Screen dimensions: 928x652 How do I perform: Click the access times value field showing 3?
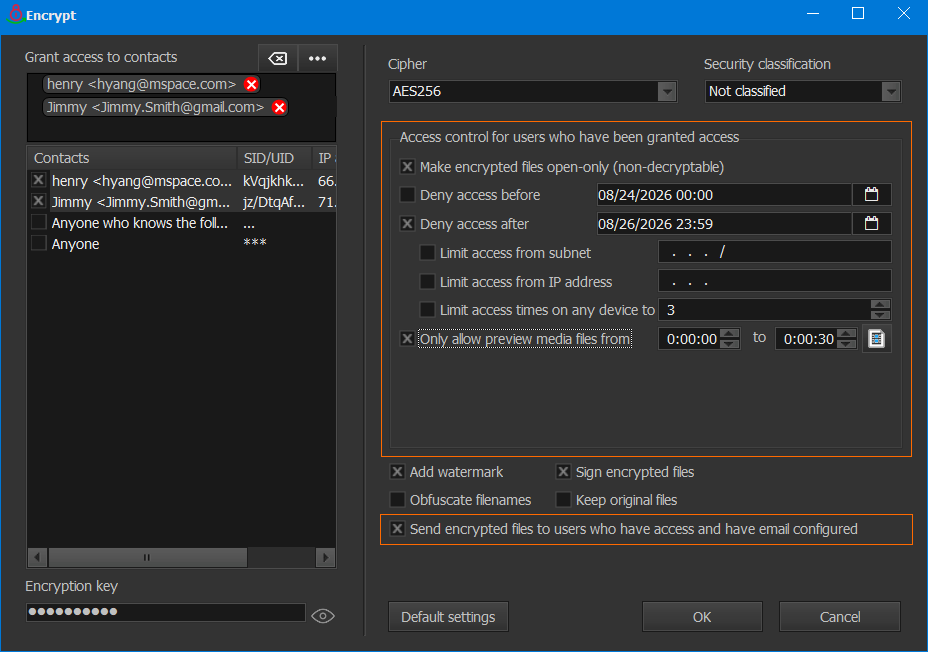(764, 309)
